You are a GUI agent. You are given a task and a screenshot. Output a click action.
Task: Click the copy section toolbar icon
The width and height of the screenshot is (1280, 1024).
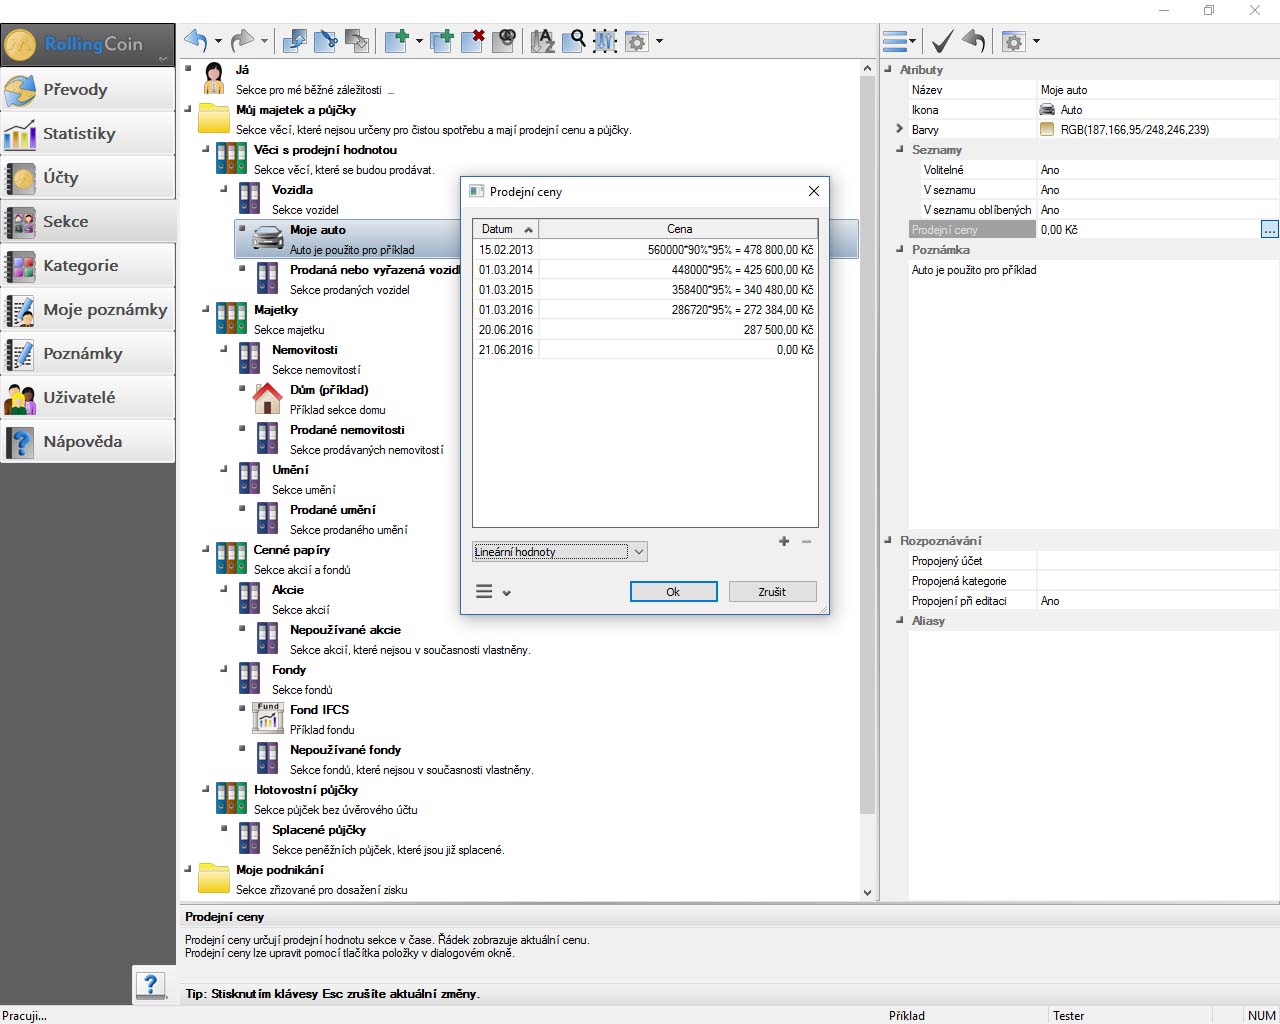(x=294, y=41)
